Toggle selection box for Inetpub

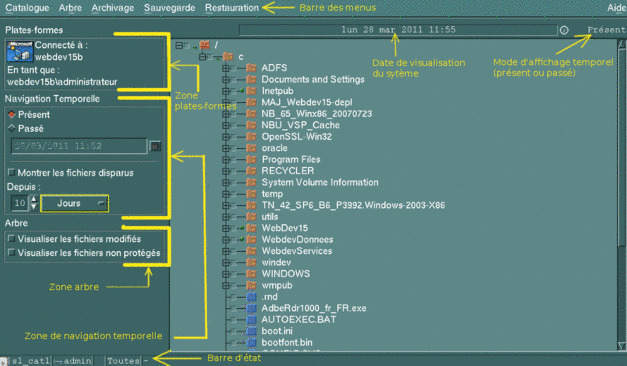point(234,91)
